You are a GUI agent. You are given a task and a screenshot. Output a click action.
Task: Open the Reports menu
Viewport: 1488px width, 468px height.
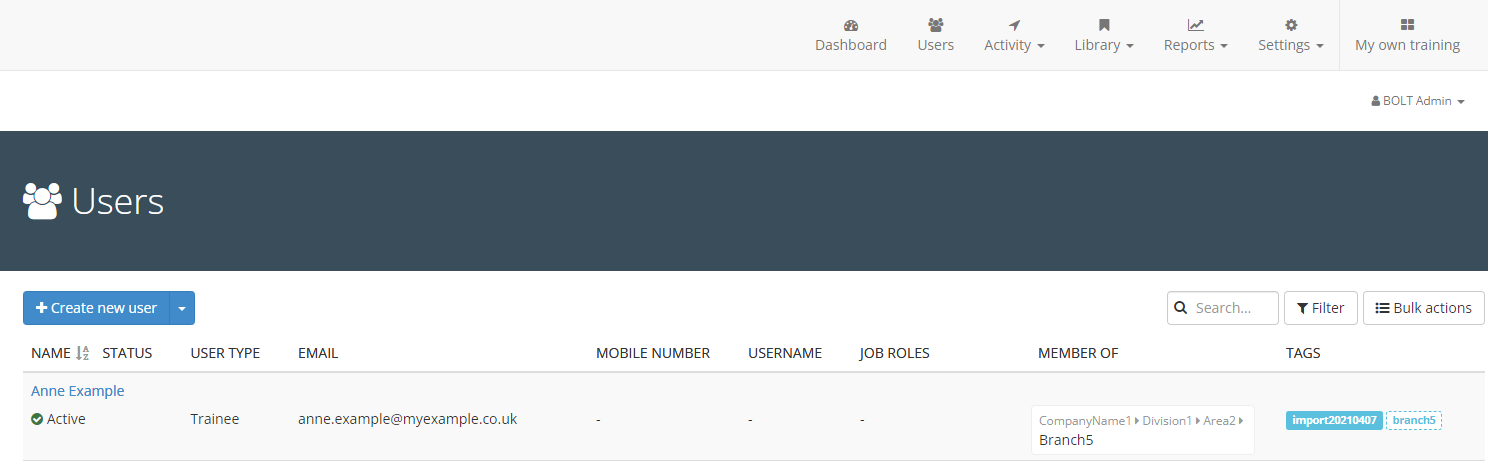(x=1195, y=45)
